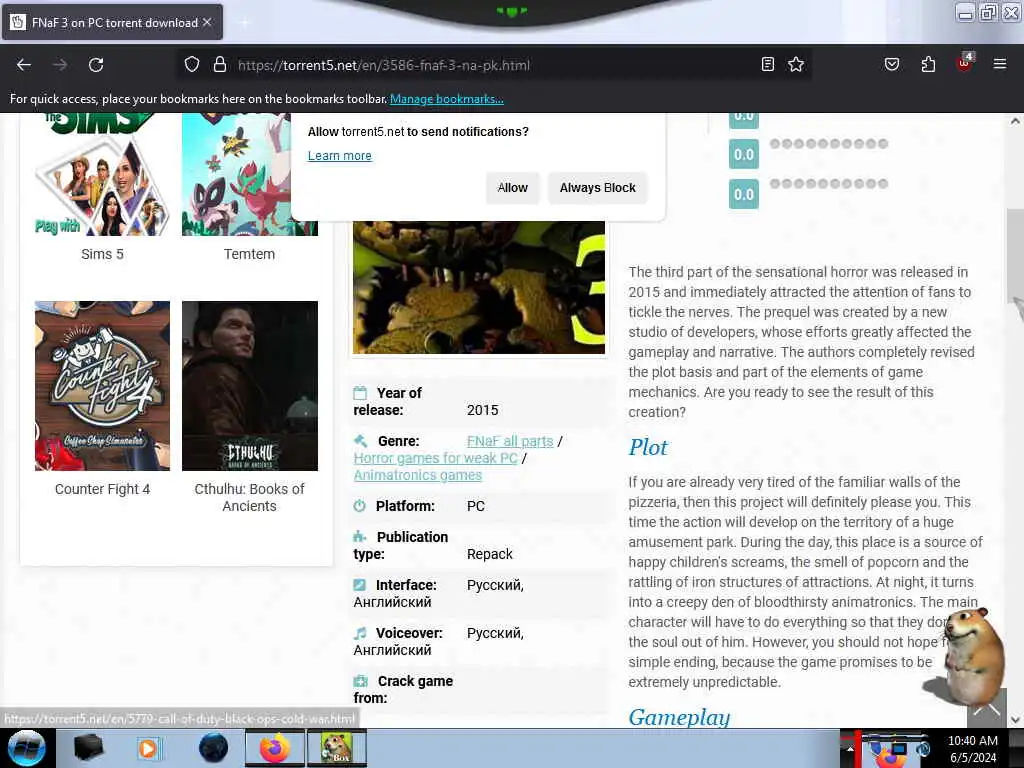Screen dimensions: 1024x768
Task: Click the address bar URL
Action: point(383,65)
